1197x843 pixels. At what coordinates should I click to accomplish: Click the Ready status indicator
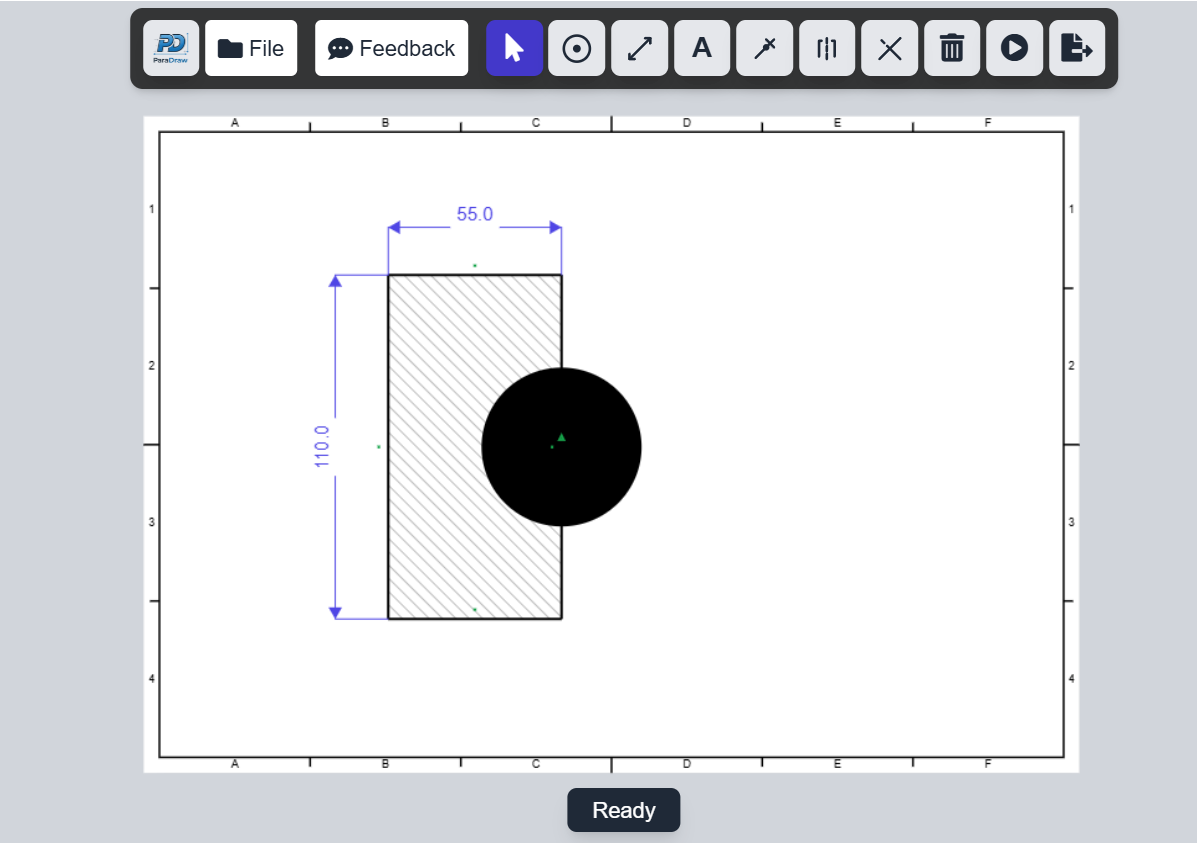tap(623, 810)
